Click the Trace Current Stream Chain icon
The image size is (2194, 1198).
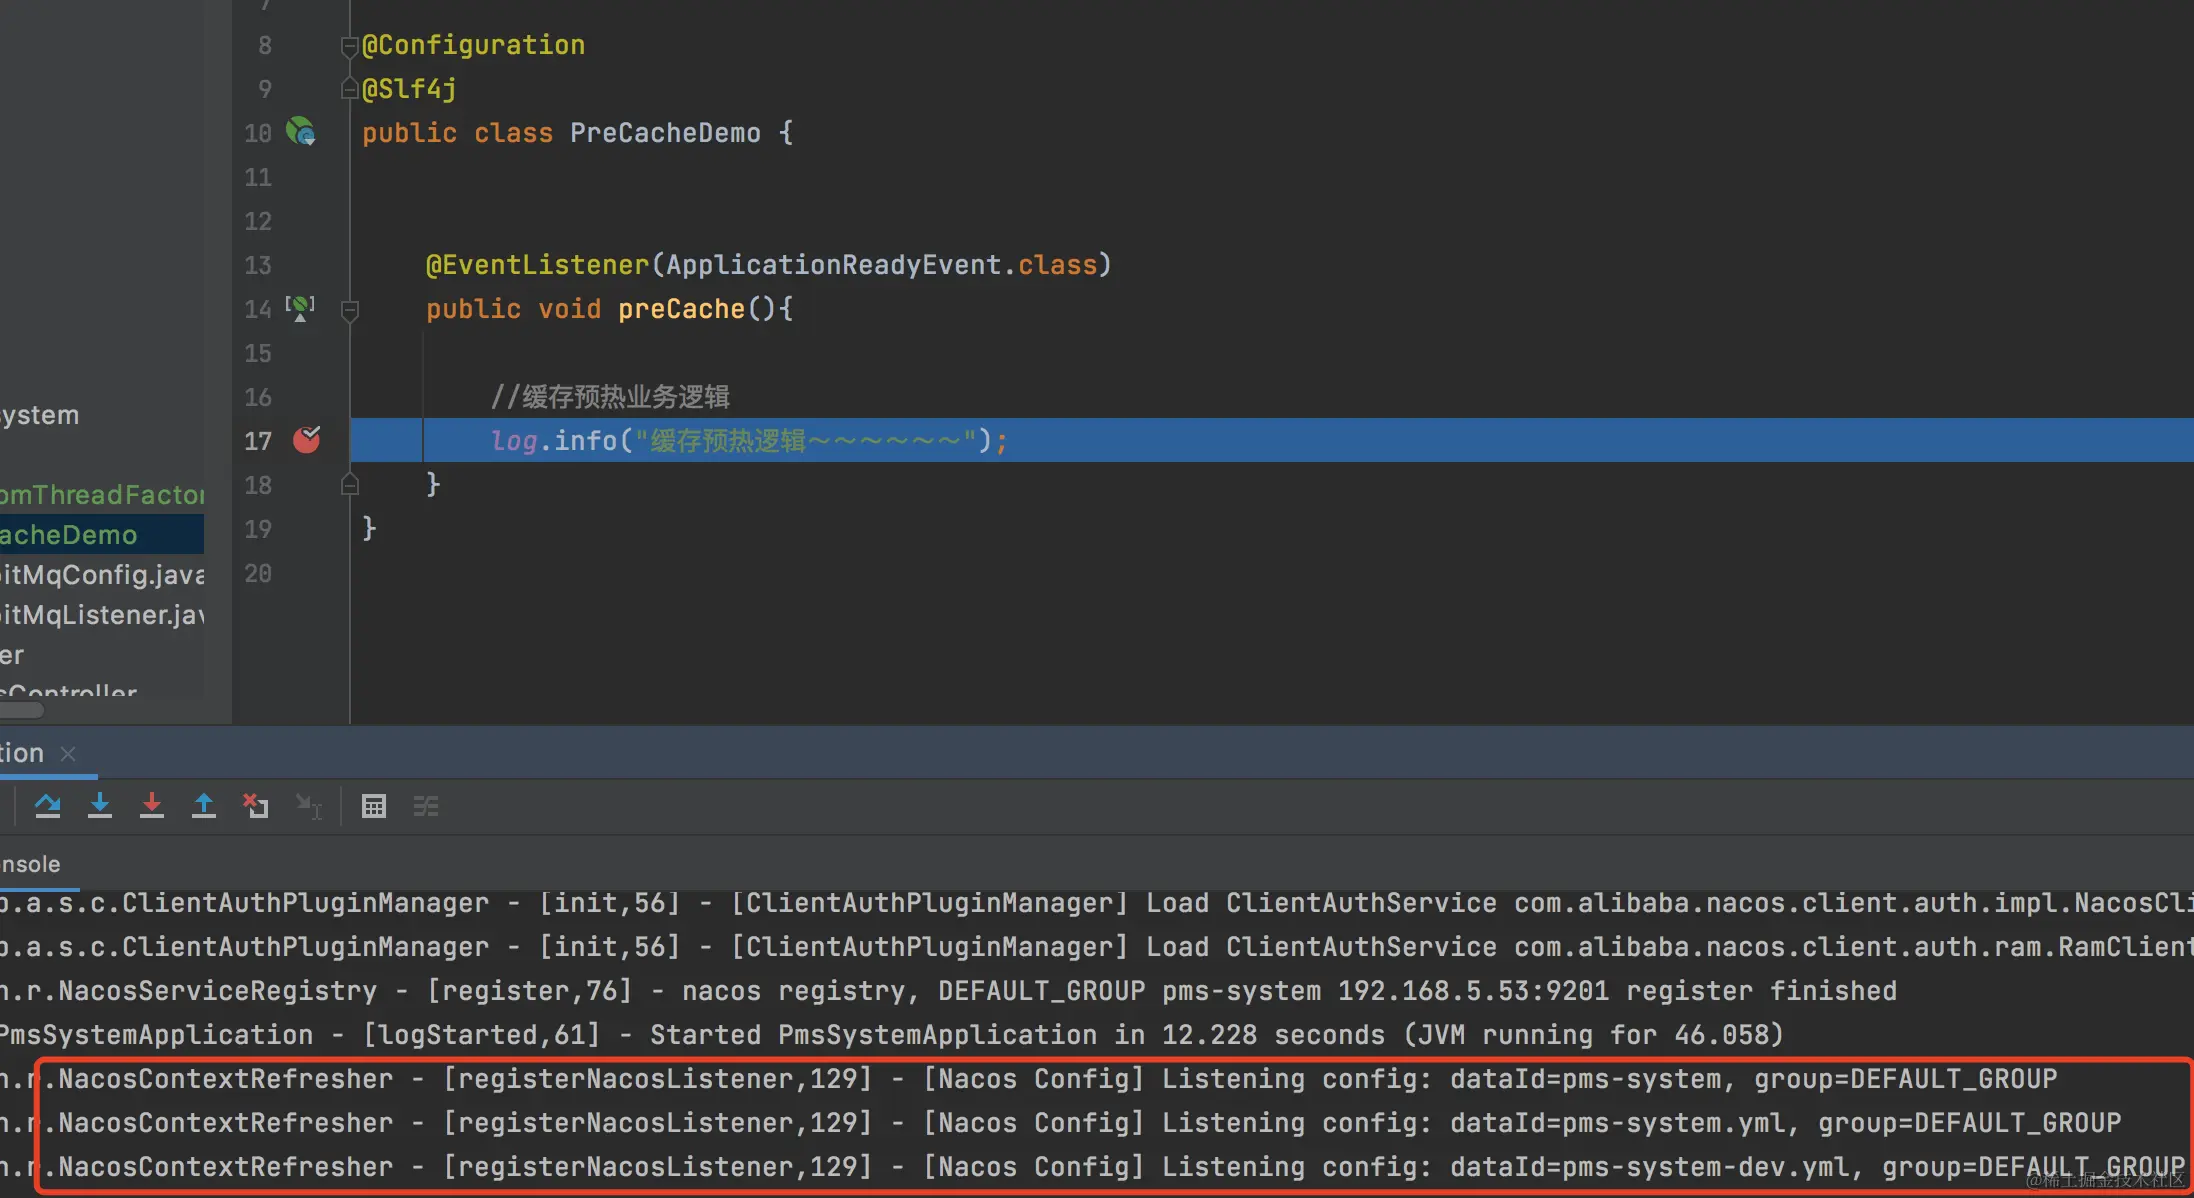(426, 806)
